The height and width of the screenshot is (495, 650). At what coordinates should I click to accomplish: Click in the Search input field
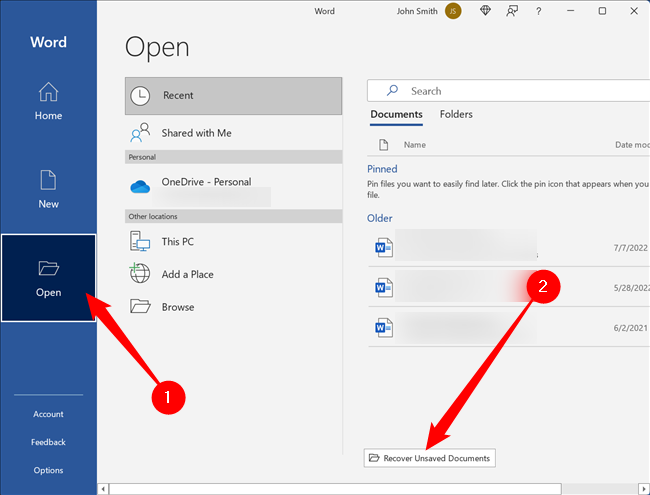pos(520,91)
